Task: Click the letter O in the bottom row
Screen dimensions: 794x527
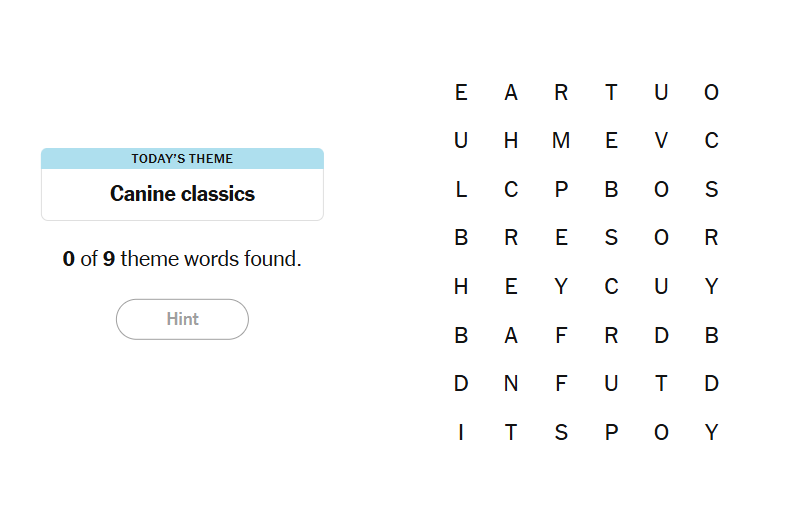Action: (x=661, y=433)
